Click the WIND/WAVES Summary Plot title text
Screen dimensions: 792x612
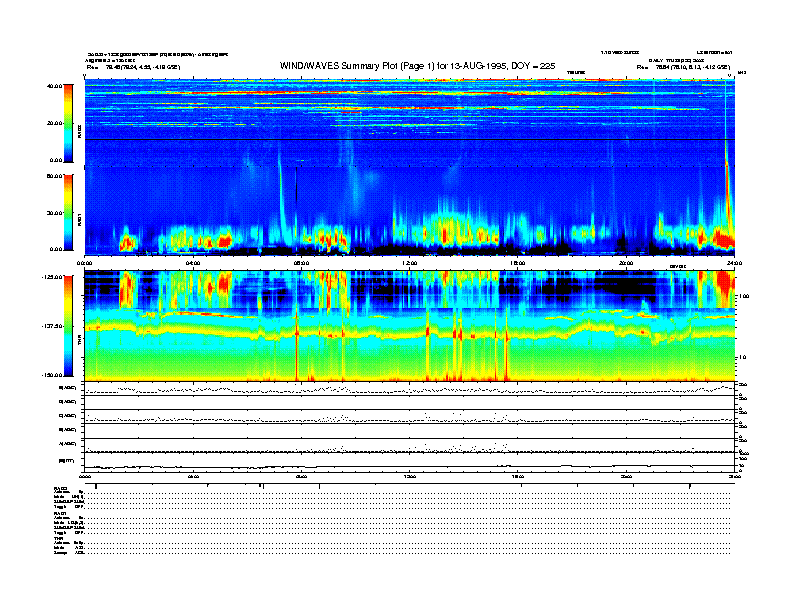pyautogui.click(x=417, y=66)
